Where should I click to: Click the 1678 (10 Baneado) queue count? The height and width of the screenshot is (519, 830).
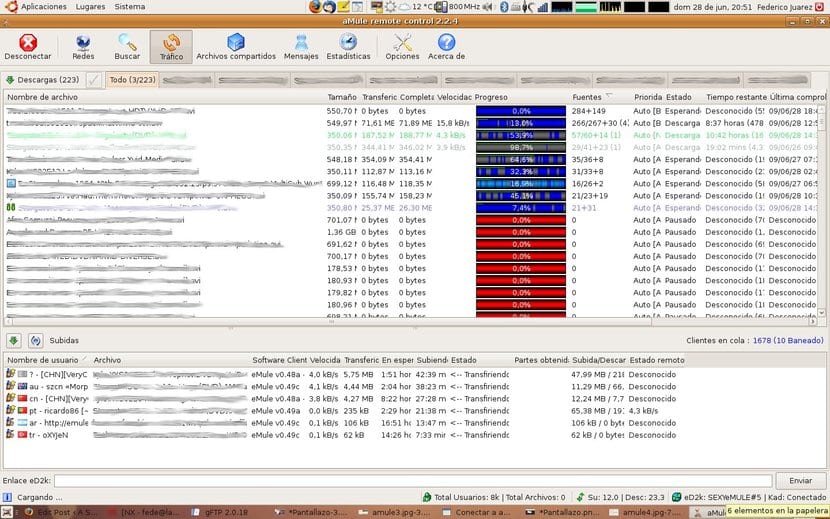pyautogui.click(x=788, y=341)
